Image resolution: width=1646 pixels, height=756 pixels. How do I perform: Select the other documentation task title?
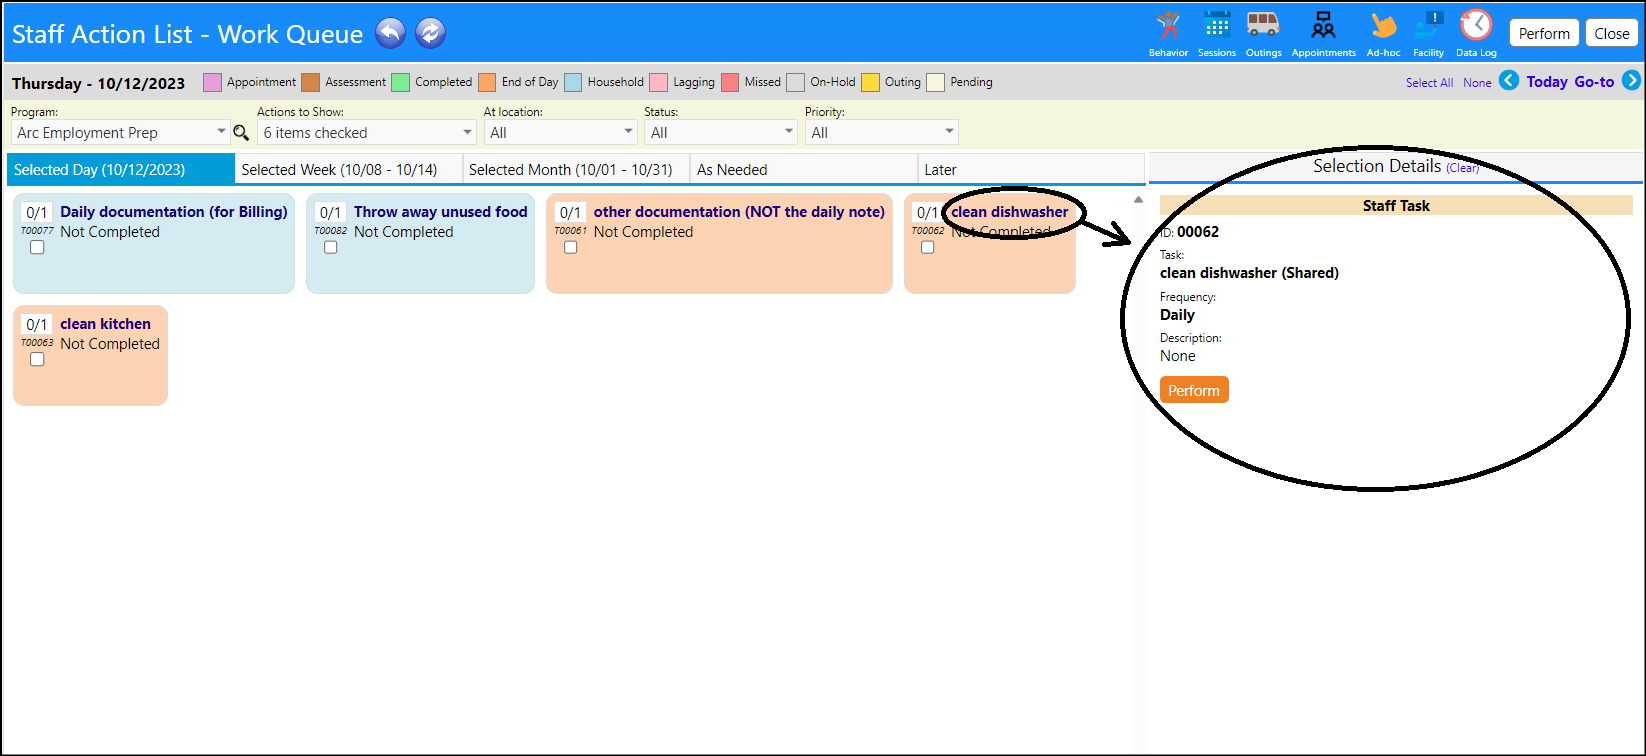(739, 212)
